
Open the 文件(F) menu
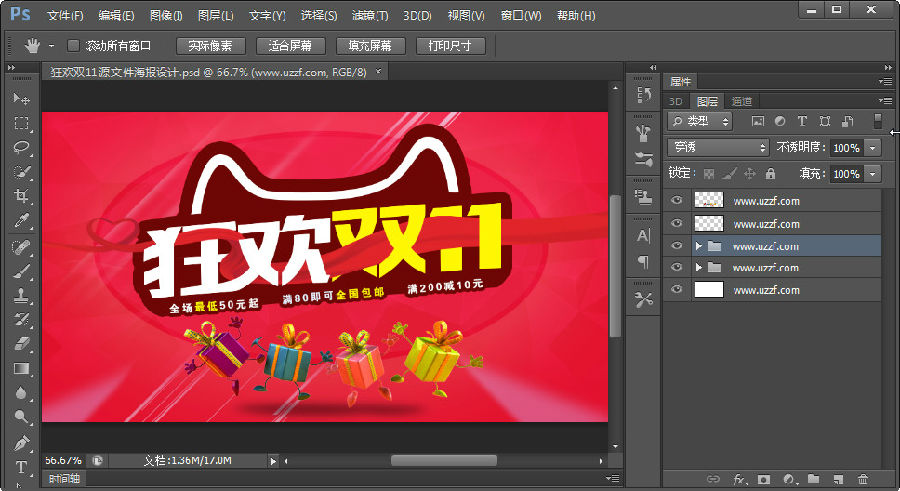[x=65, y=16]
